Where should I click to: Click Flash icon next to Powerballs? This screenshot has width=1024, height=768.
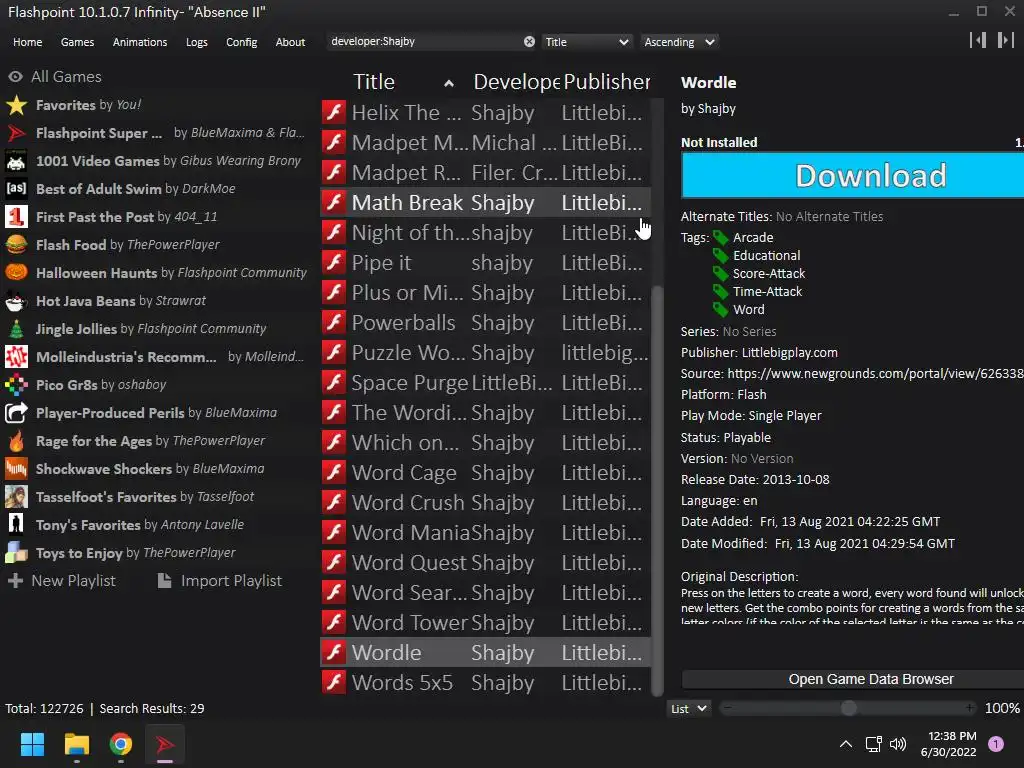[x=334, y=323]
